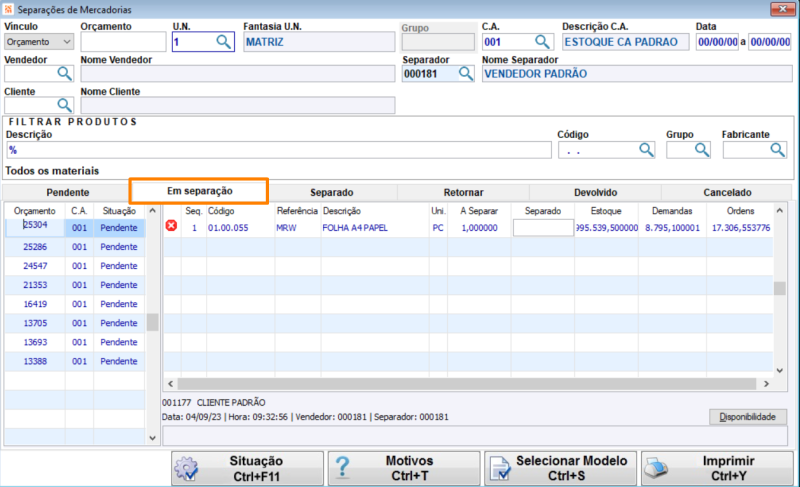
Task: Click the printer icon on Imprimir
Action: point(657,468)
